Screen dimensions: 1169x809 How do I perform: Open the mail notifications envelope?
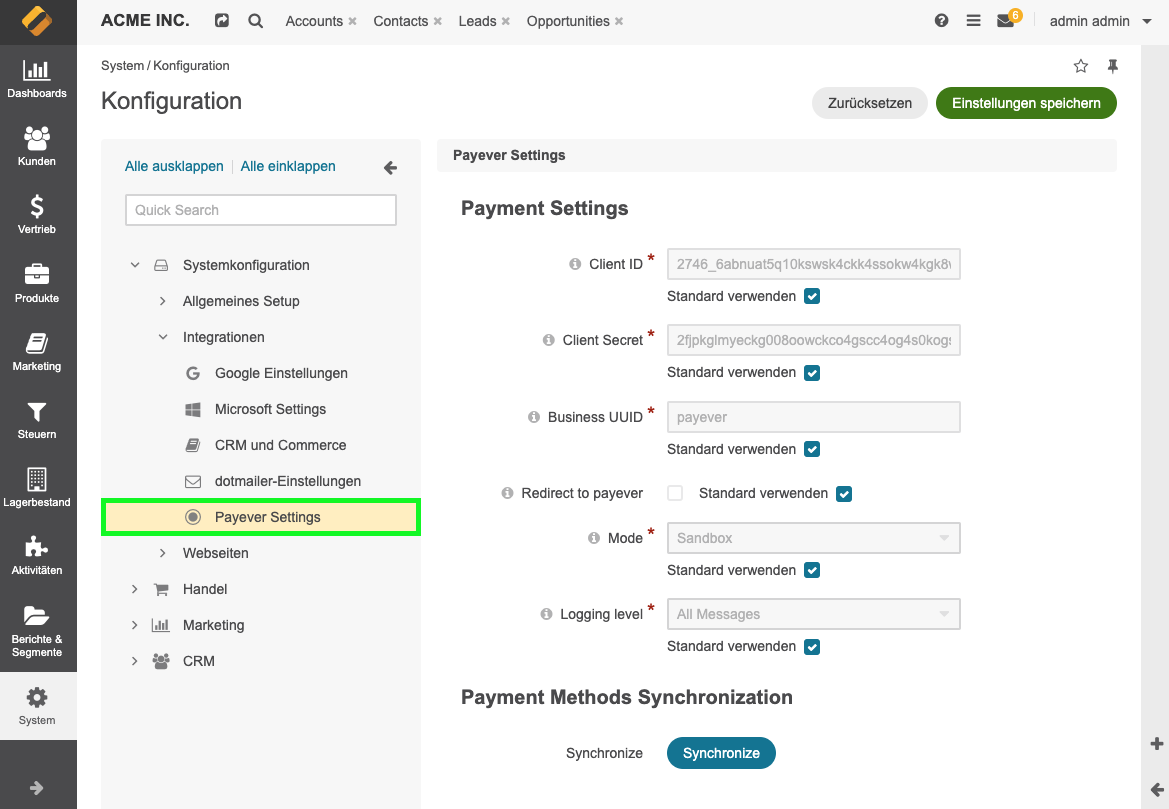(x=1006, y=20)
